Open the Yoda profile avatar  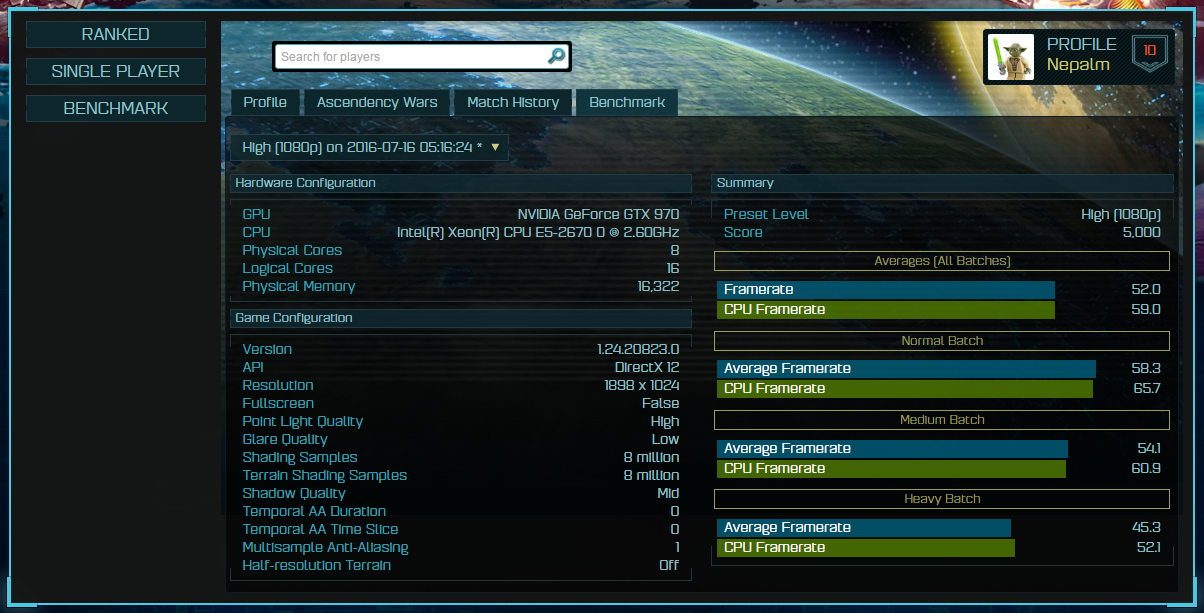pyautogui.click(x=1011, y=57)
